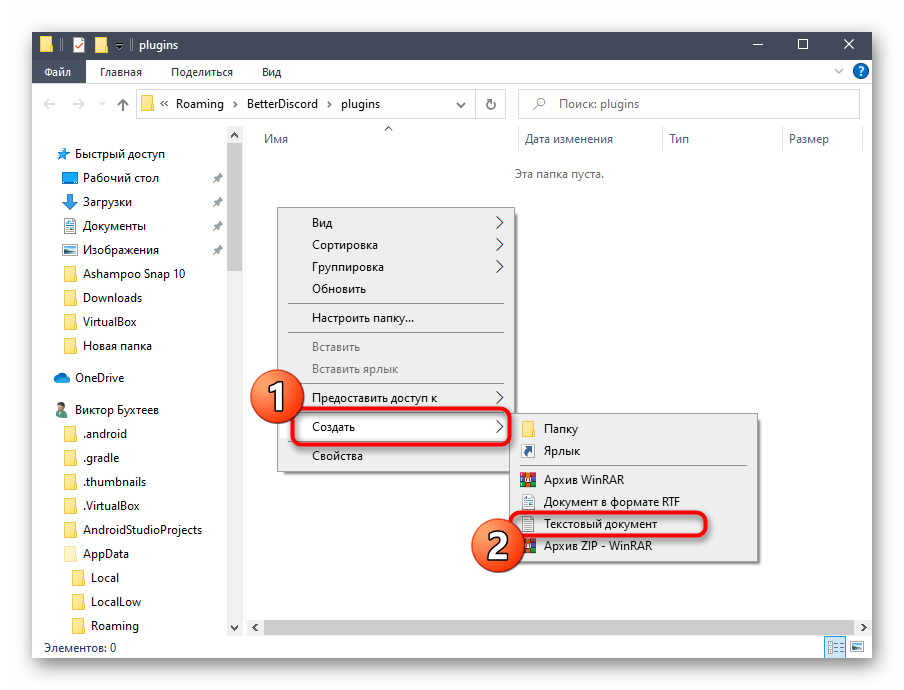Click New folder icon in quick access toolbar

click(x=101, y=45)
